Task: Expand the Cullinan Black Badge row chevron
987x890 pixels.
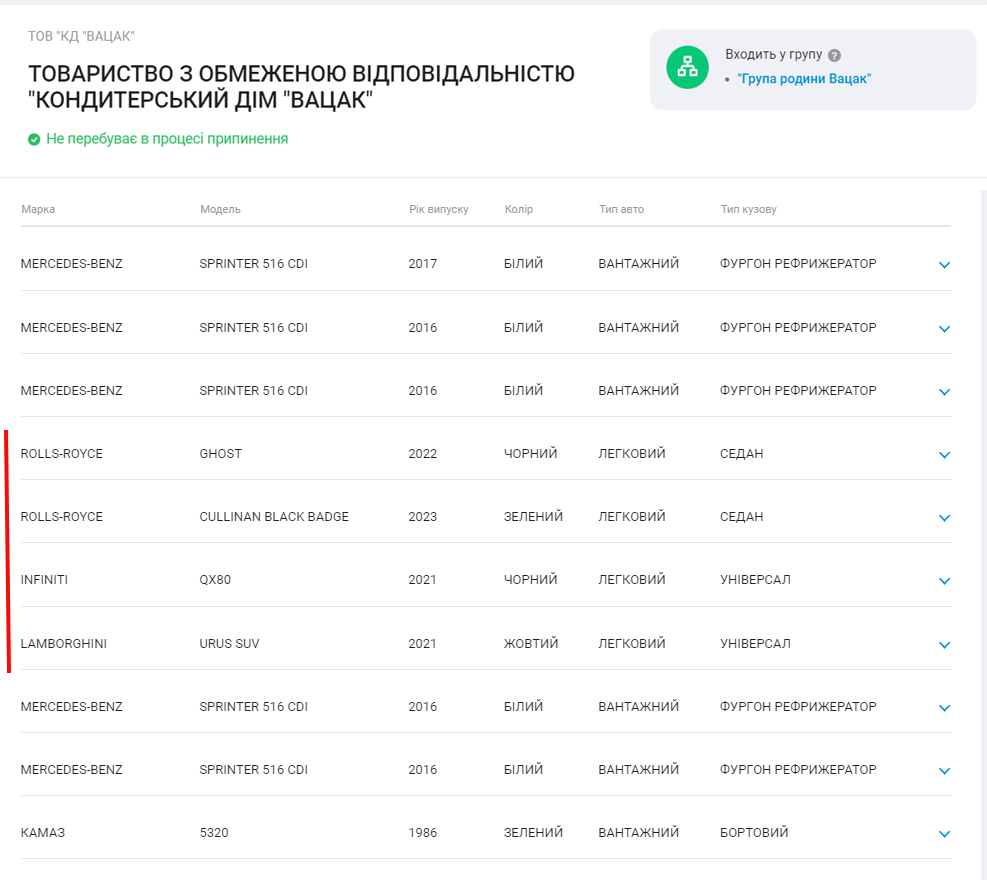Action: 944,518
